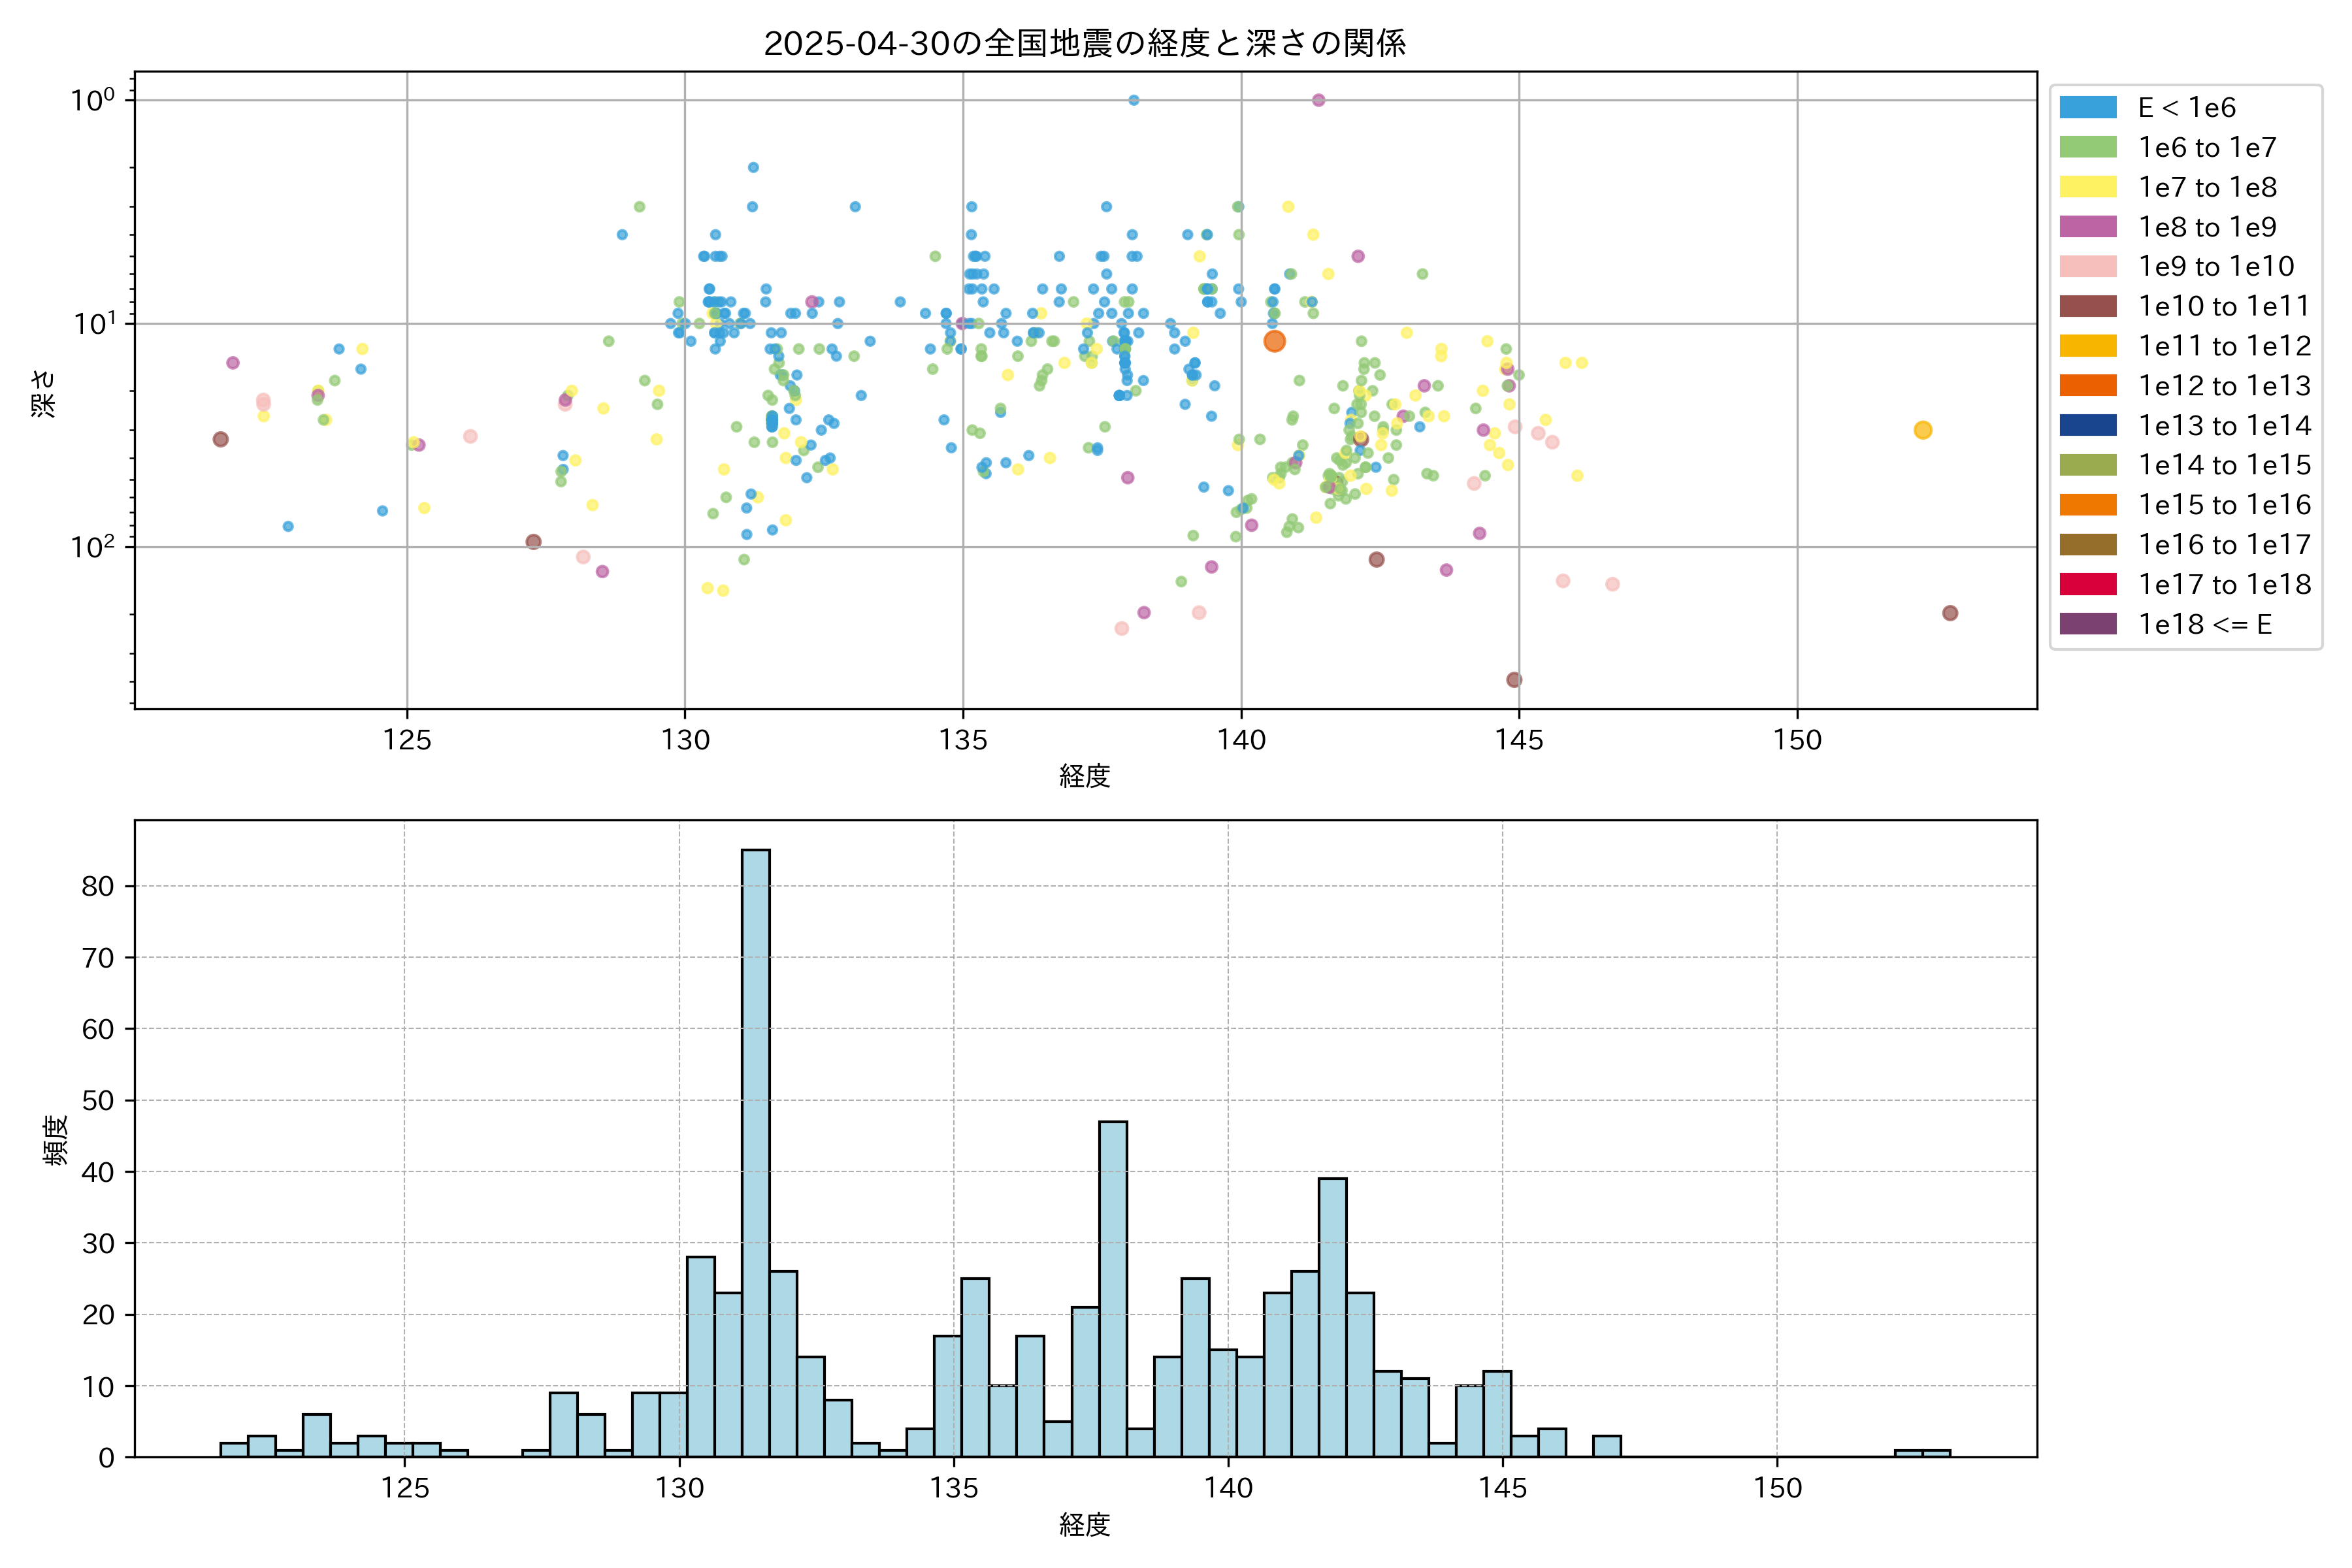
Task: Click the blue 'E < 1e6' legend swatch
Action: tap(2087, 108)
